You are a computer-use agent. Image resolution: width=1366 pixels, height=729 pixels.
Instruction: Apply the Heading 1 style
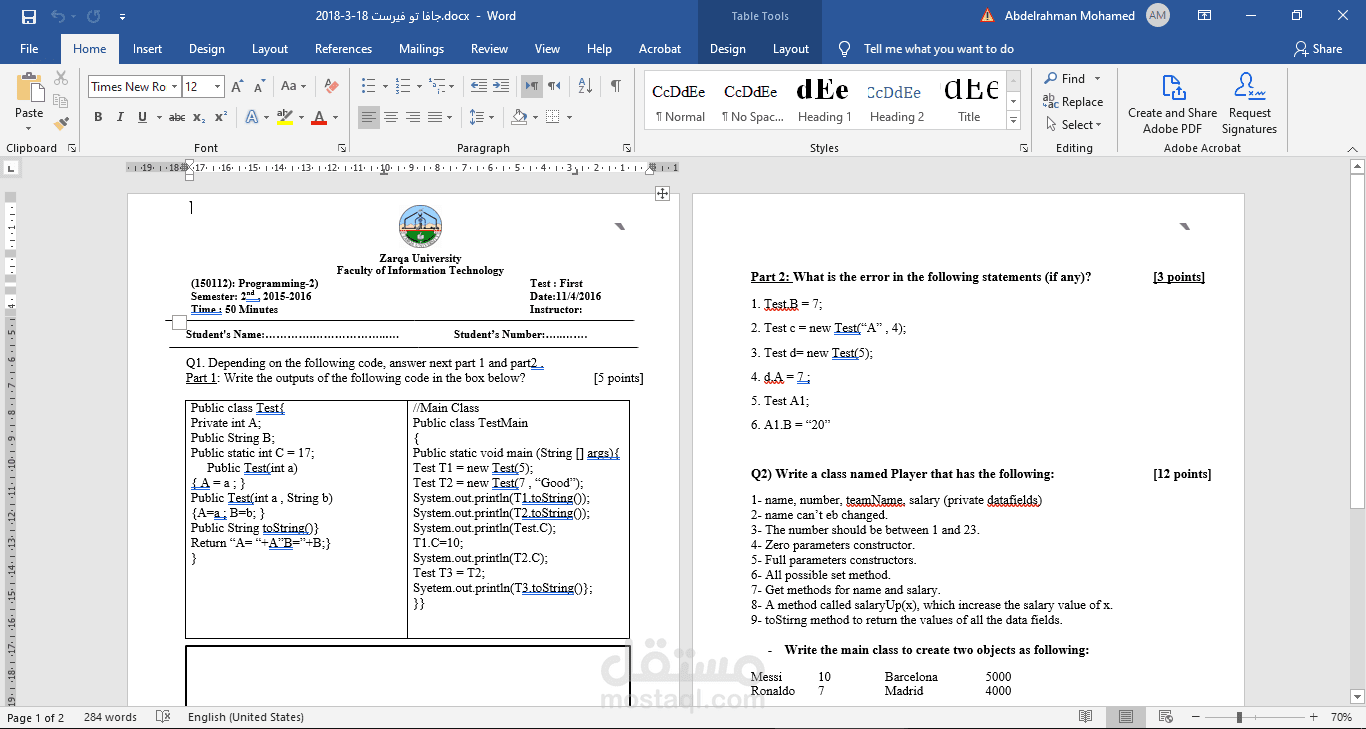click(824, 100)
